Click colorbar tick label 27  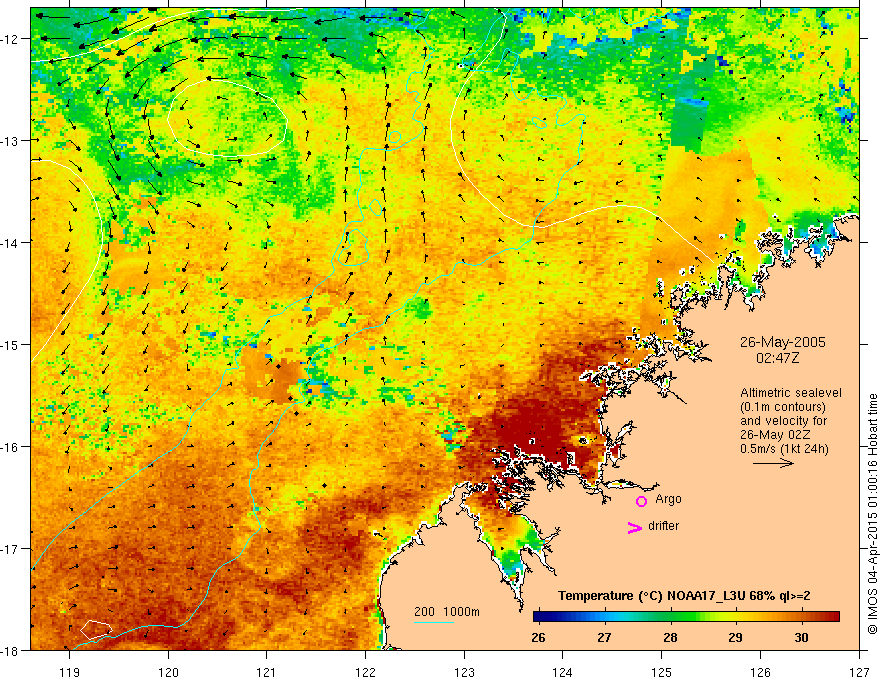pyautogui.click(x=604, y=638)
